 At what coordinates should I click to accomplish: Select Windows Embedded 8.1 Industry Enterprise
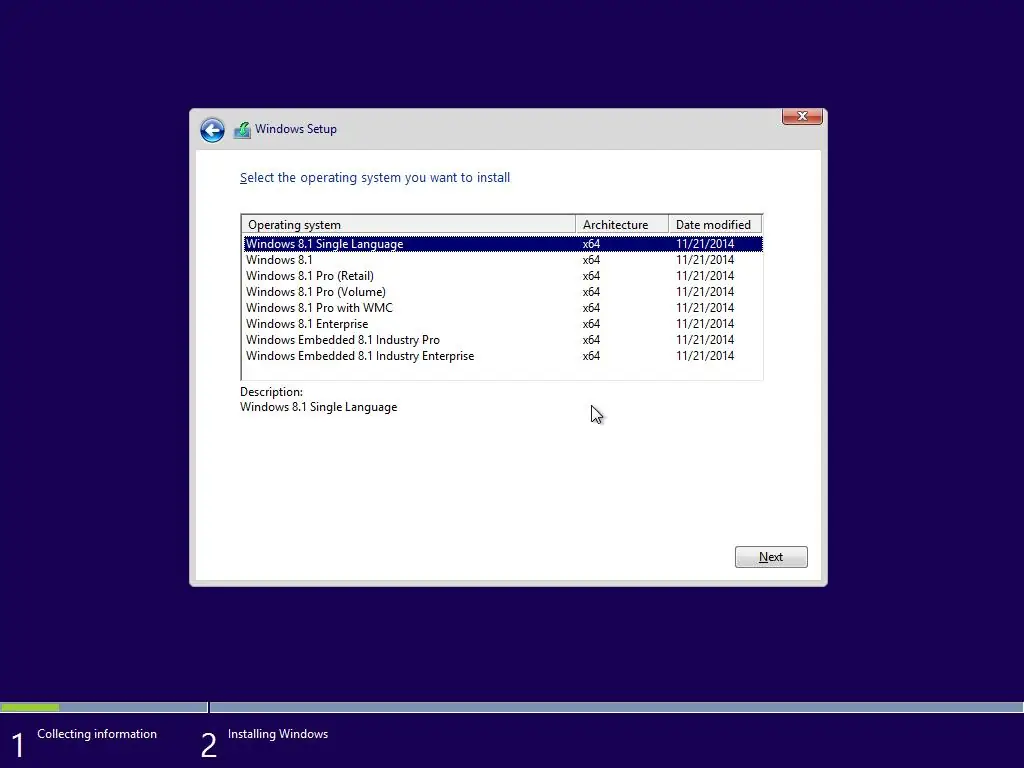[360, 355]
